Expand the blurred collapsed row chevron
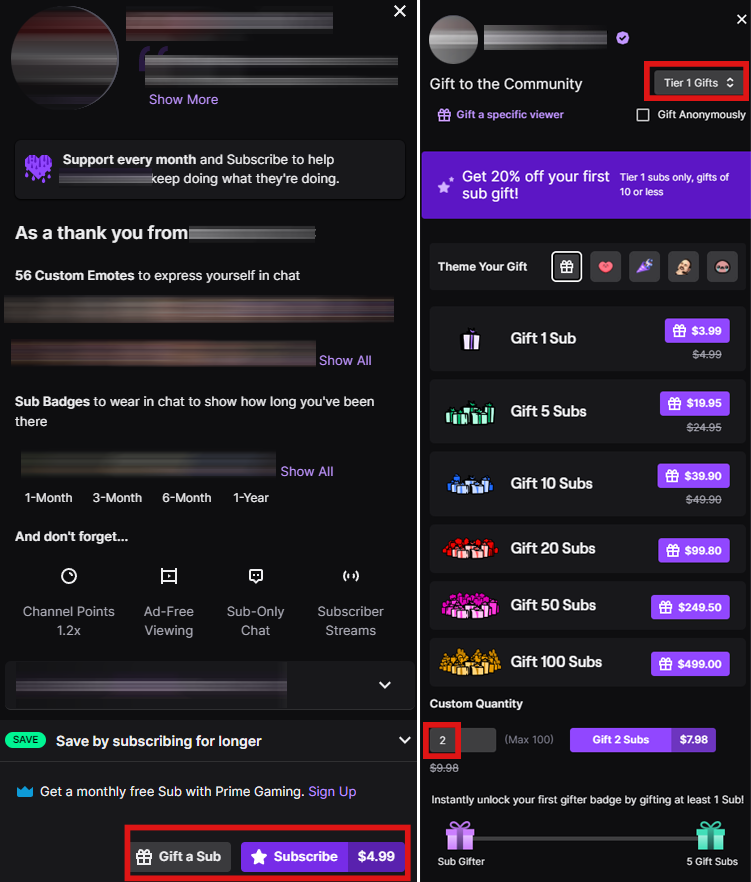 [x=385, y=685]
